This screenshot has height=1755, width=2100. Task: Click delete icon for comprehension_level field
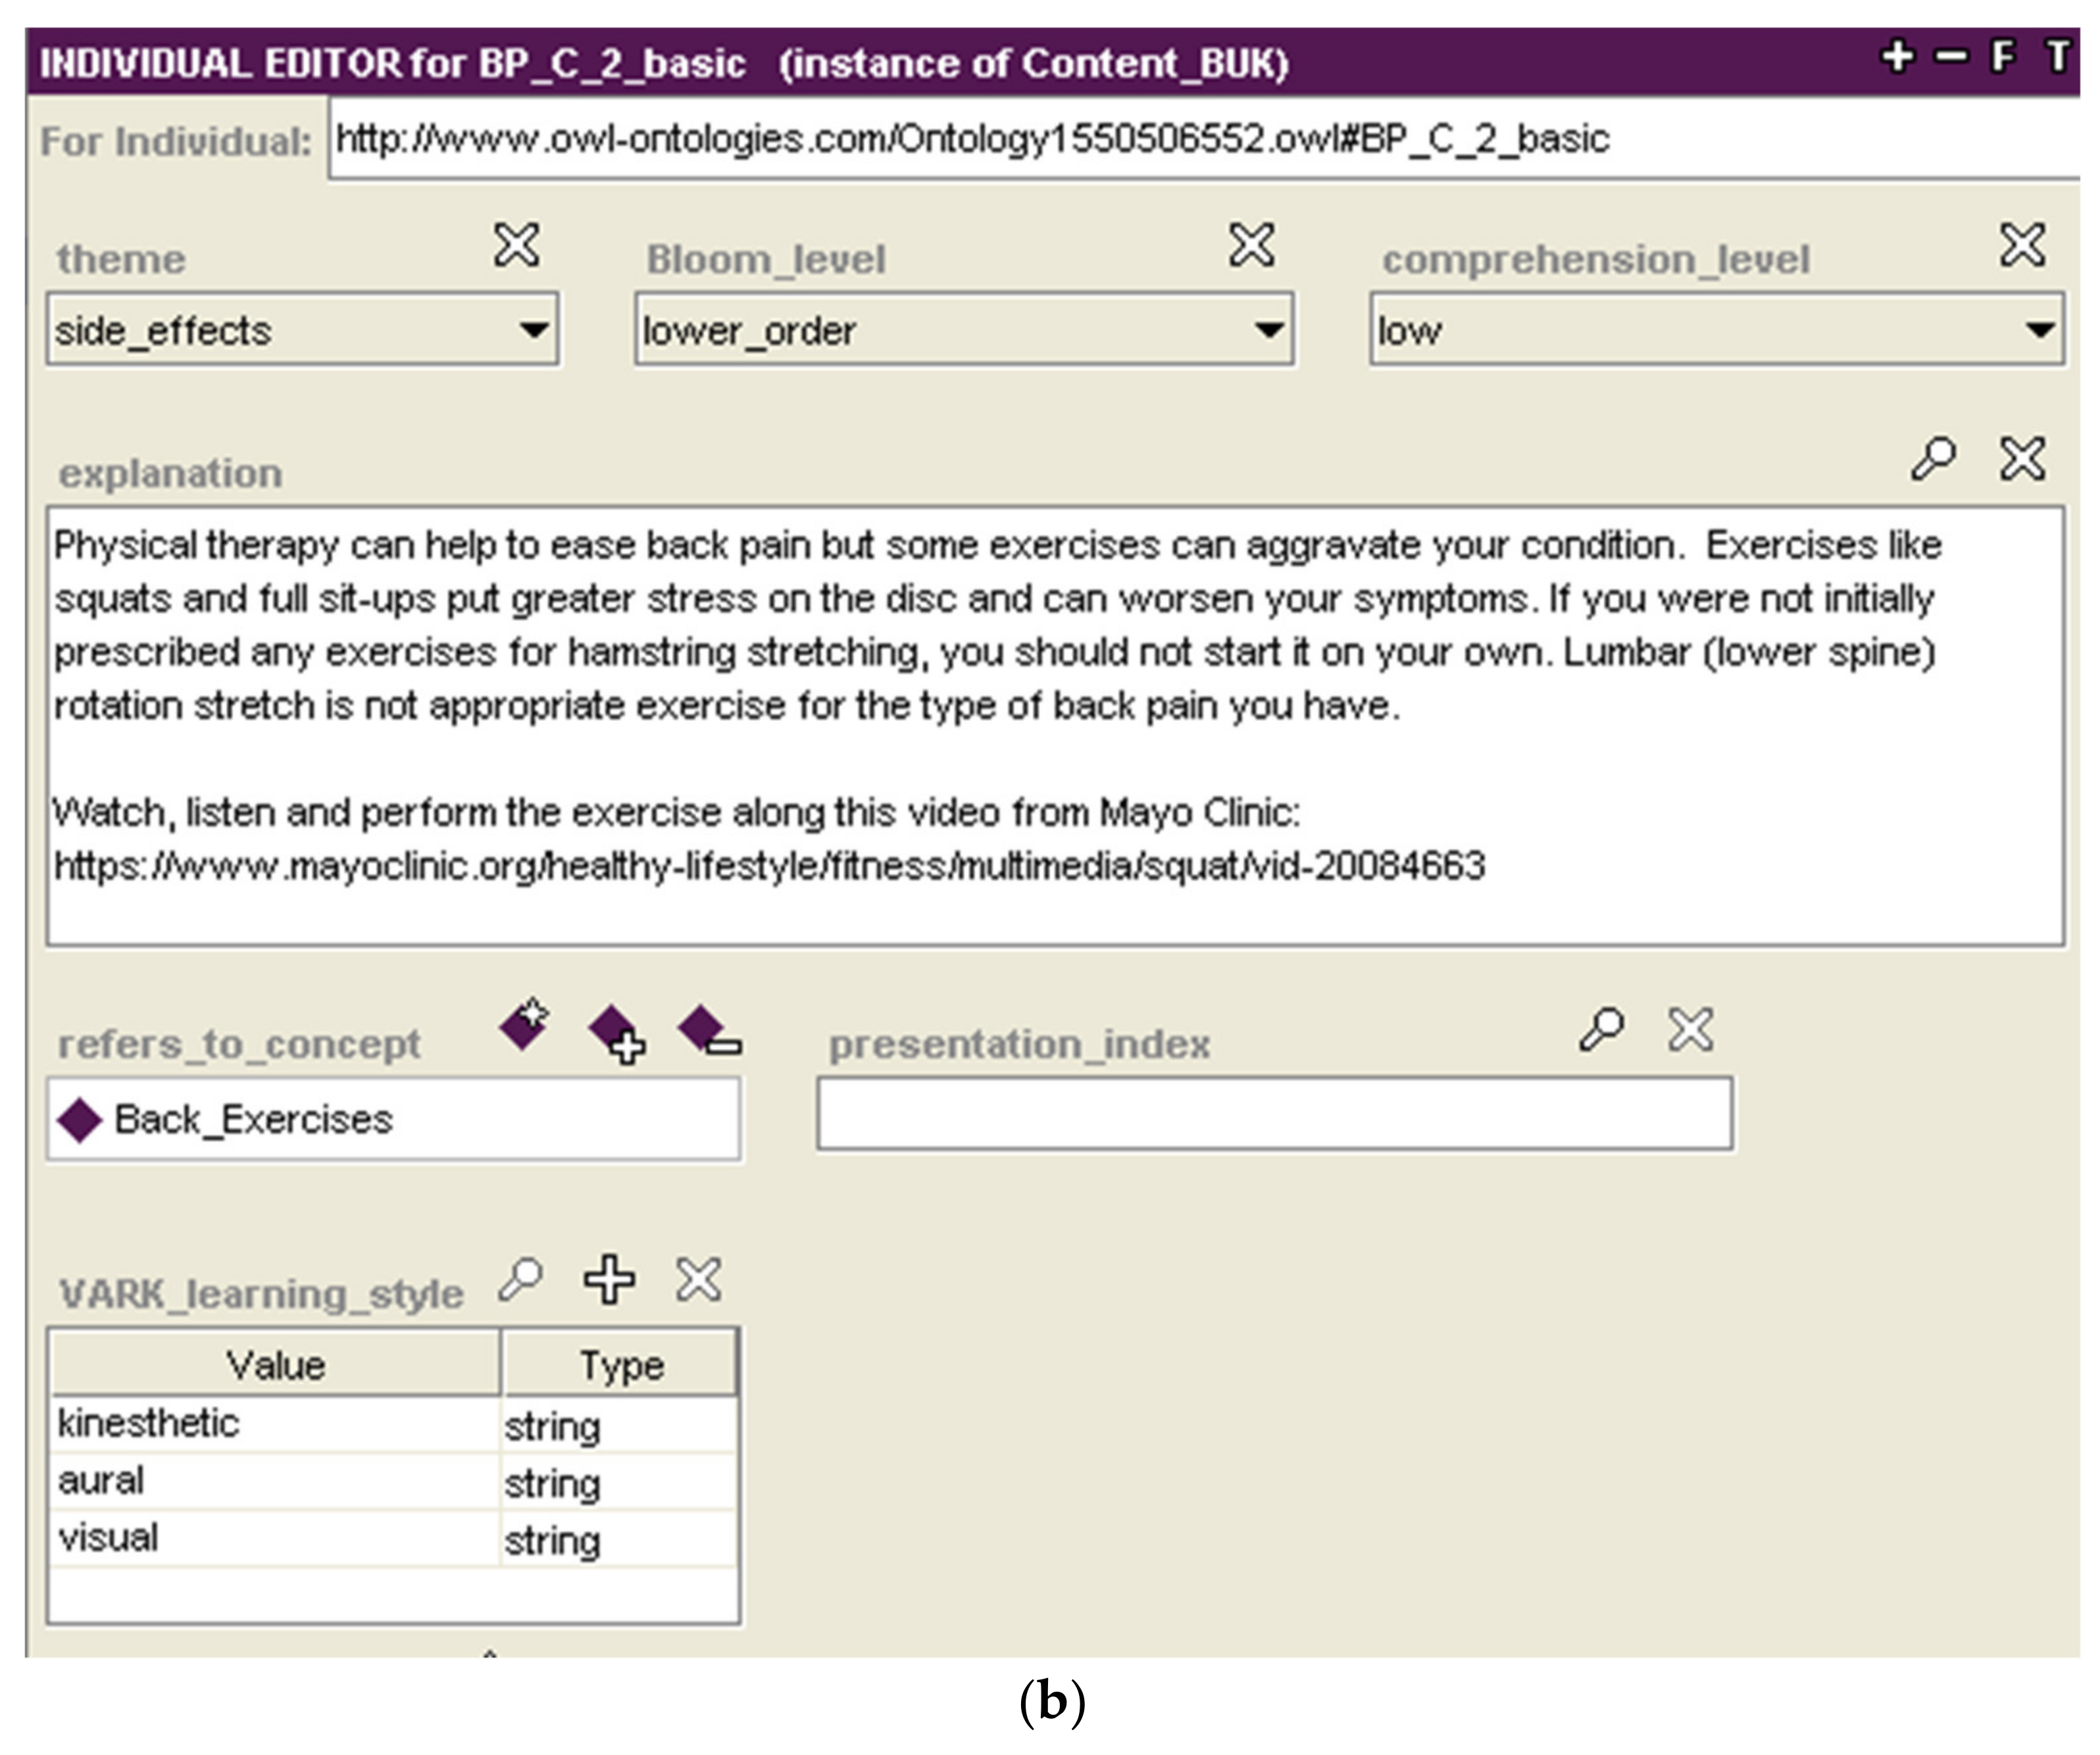[2022, 245]
